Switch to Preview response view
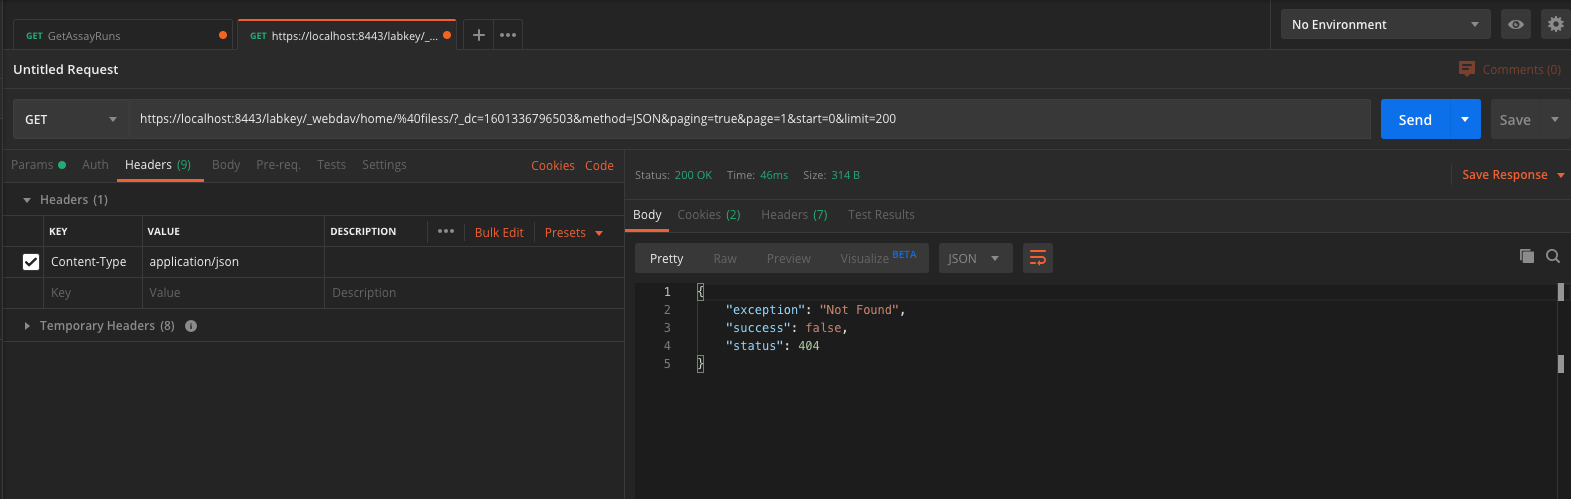 click(x=789, y=258)
